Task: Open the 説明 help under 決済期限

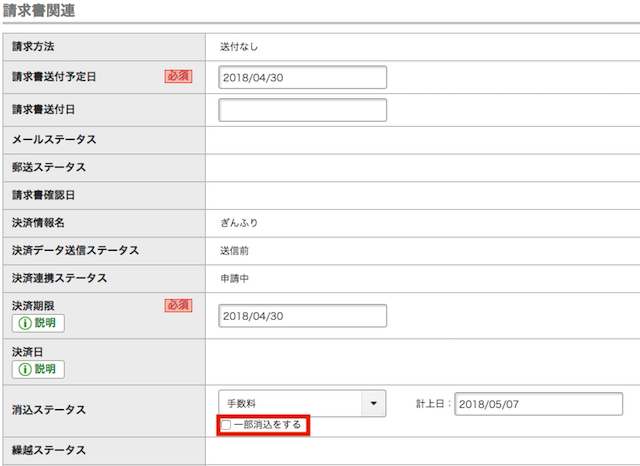Action: pyautogui.click(x=38, y=323)
